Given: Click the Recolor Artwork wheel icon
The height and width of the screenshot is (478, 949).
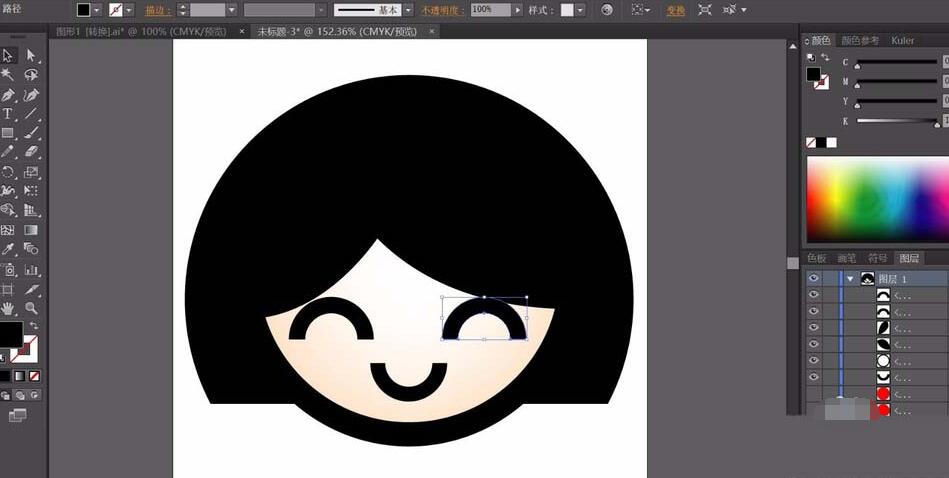Looking at the screenshot, I should click(607, 10).
